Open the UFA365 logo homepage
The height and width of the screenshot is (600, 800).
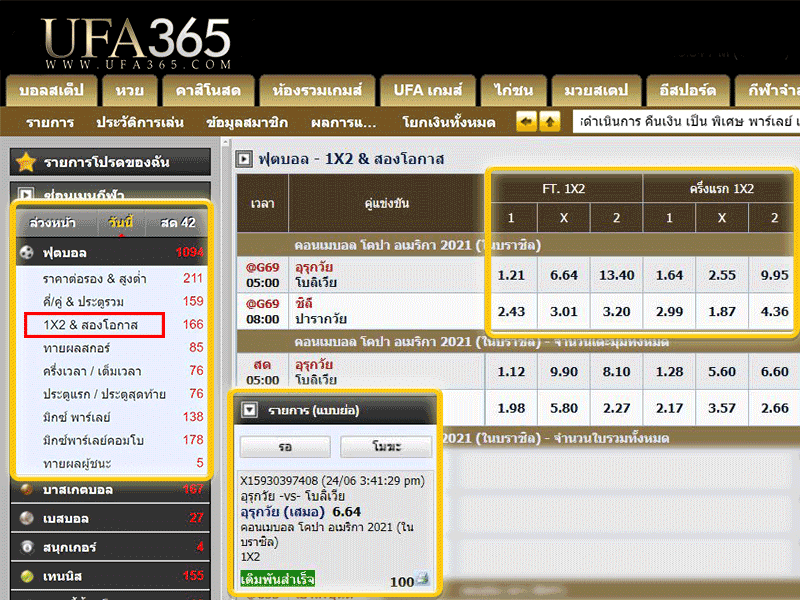coord(136,42)
